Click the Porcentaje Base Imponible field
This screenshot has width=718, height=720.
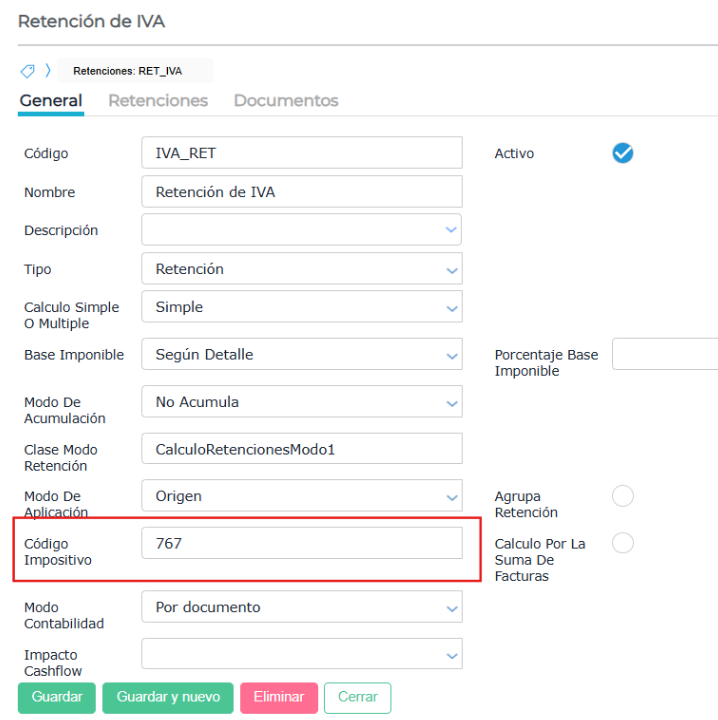(664, 354)
